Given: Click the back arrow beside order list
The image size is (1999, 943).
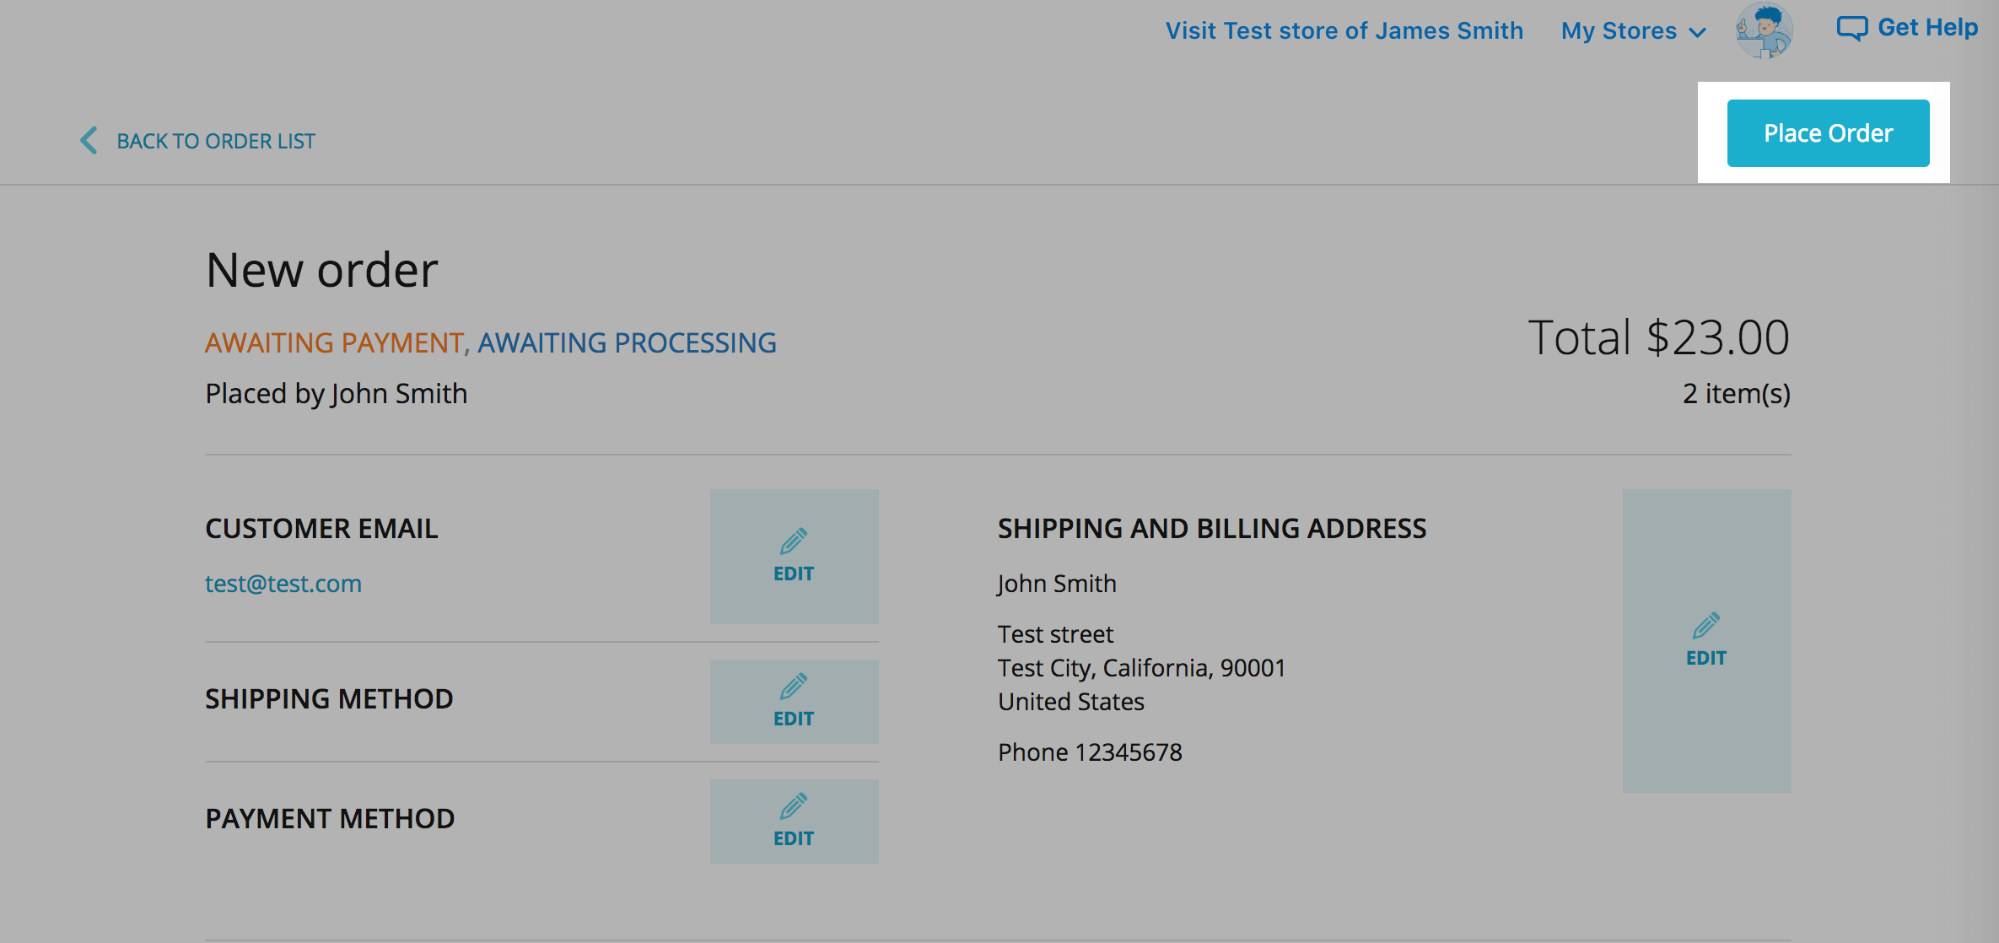Looking at the screenshot, I should (x=89, y=140).
